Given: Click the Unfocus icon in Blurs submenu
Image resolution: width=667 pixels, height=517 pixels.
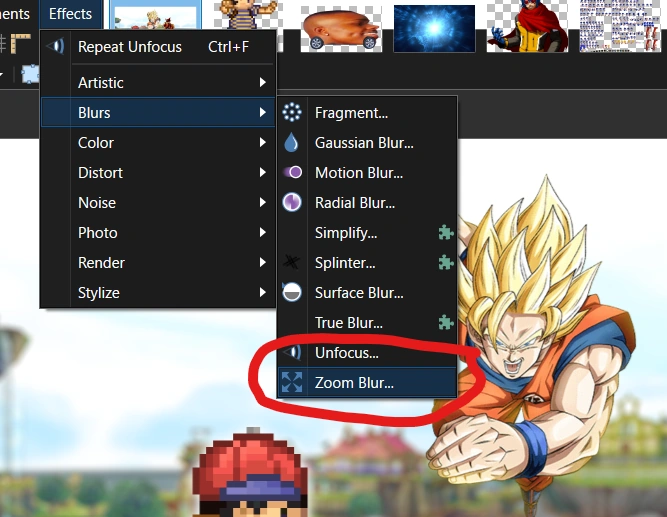Looking at the screenshot, I should coord(292,352).
